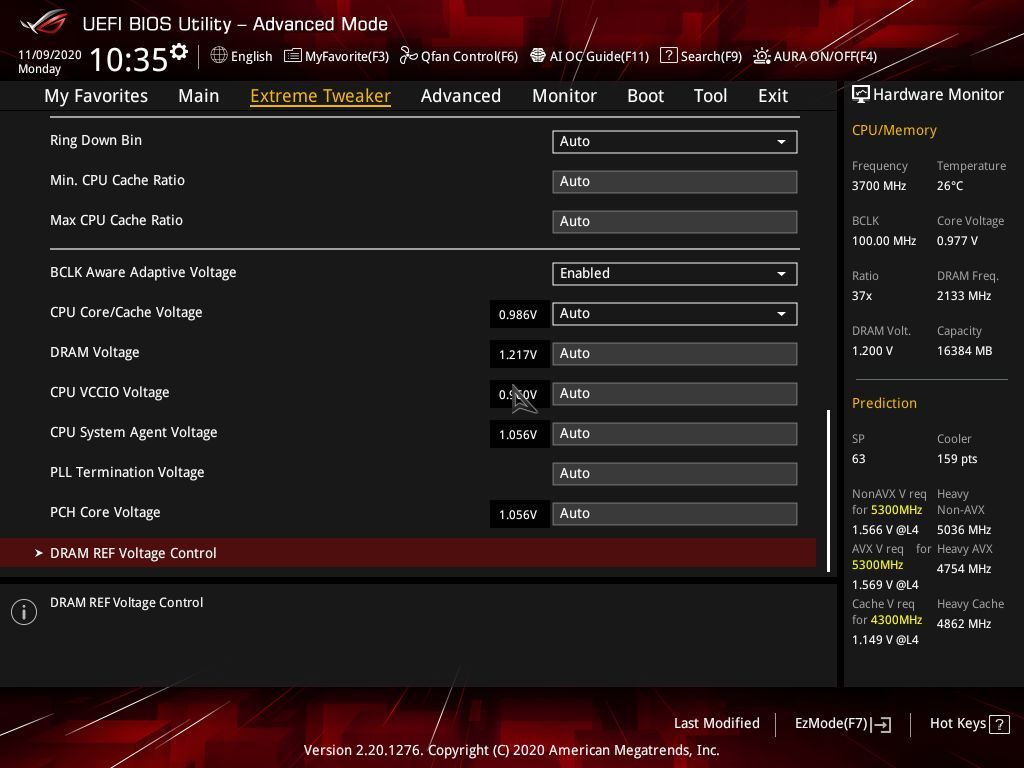
Task: Click the 11/09/2020 date text
Action: click(x=50, y=55)
